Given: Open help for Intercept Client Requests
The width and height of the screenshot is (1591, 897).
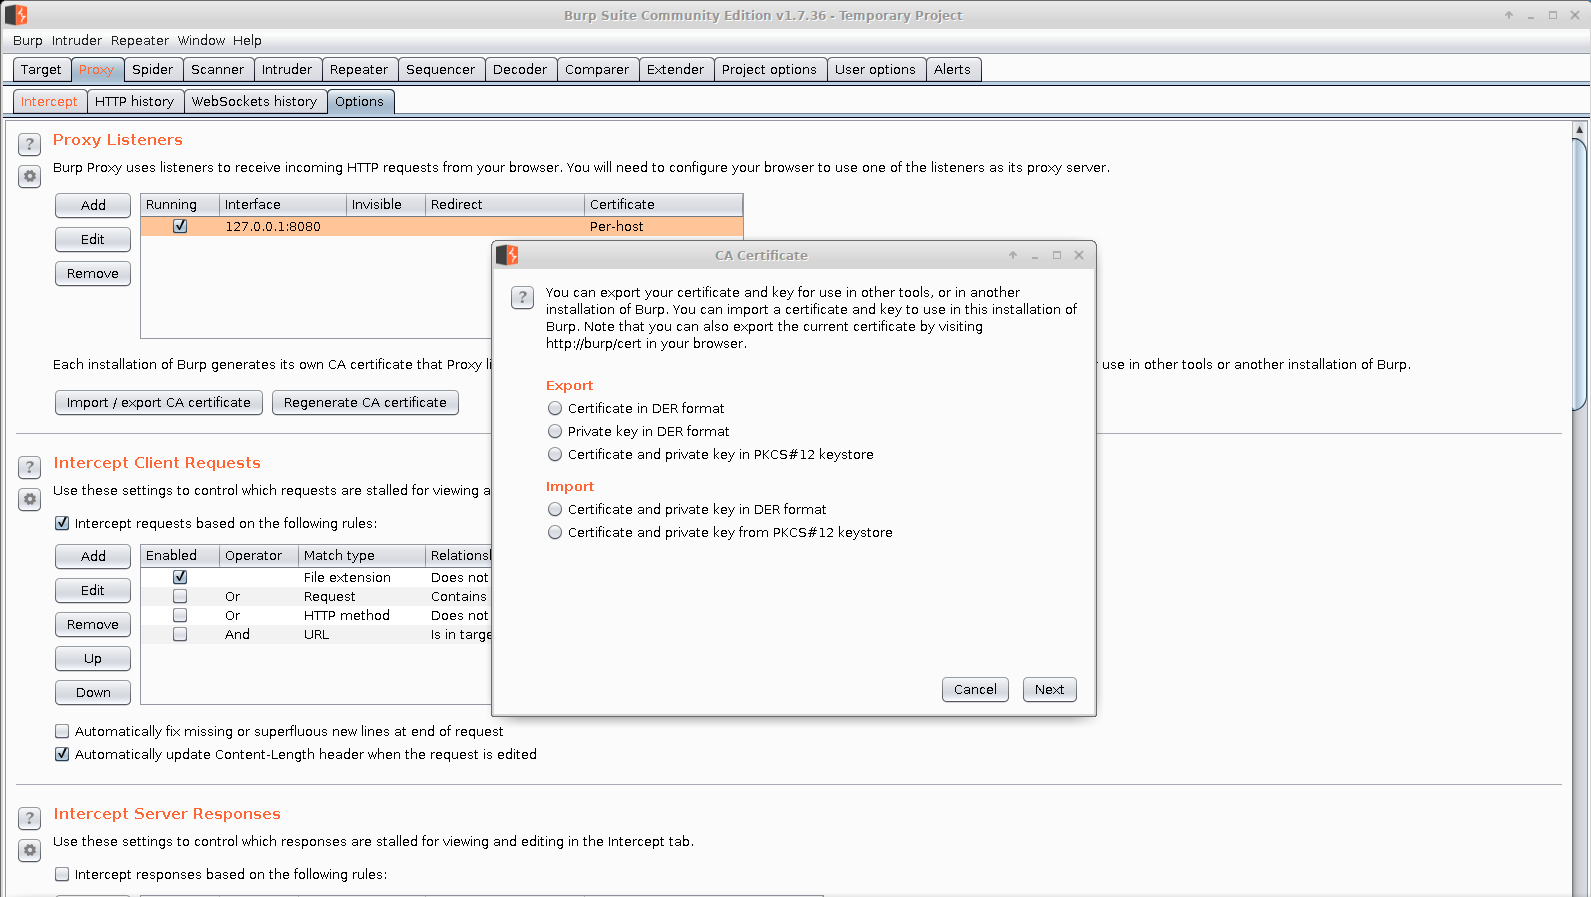Looking at the screenshot, I should click(x=30, y=467).
